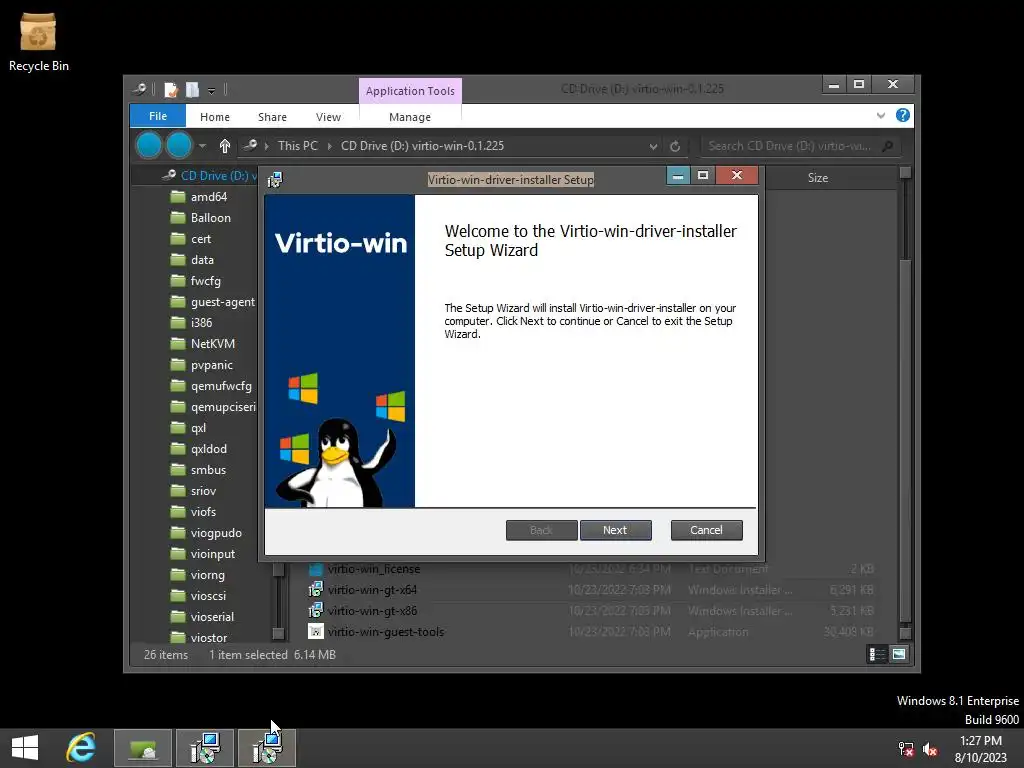Open the recent locations dropdown arrow
This screenshot has width=1024, height=768.
coord(202,146)
